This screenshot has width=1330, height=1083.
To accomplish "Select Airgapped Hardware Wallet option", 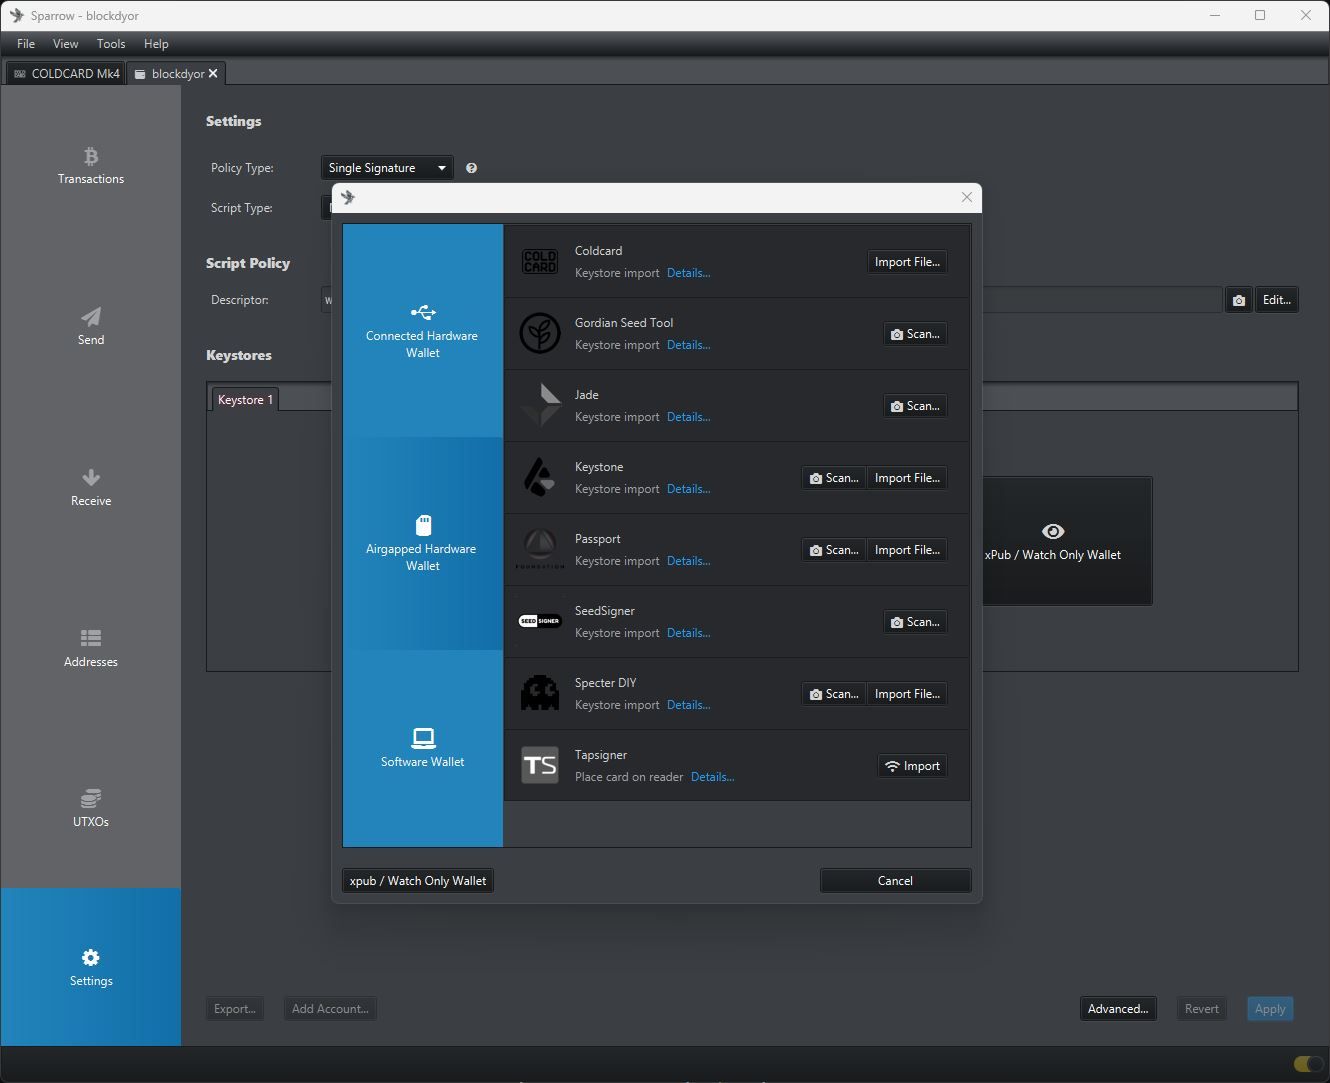I will pyautogui.click(x=423, y=544).
